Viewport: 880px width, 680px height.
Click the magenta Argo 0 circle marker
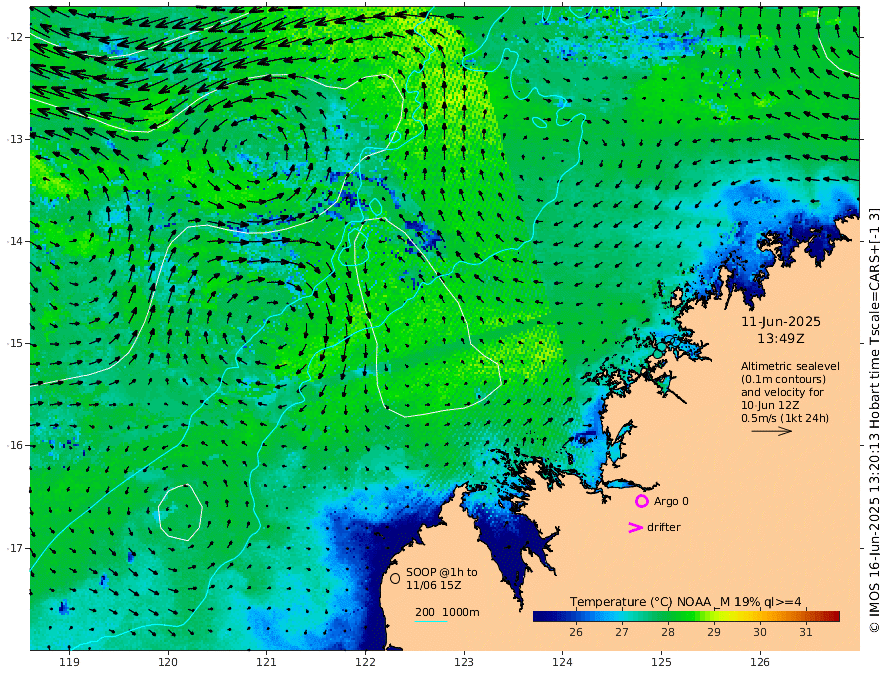pyautogui.click(x=641, y=501)
